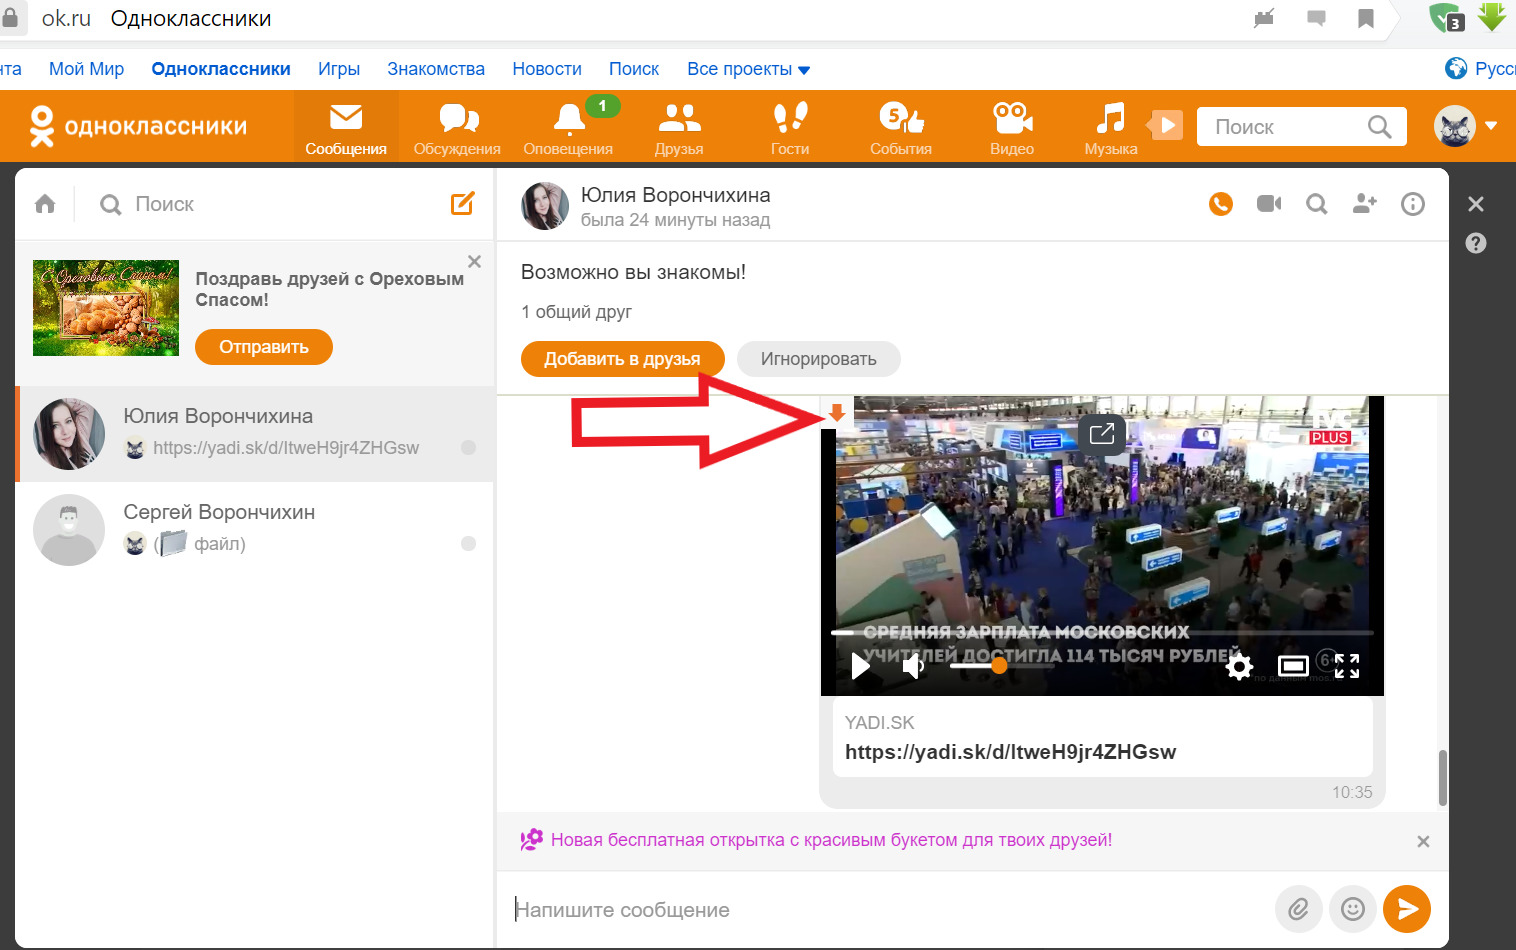
Task: Click the browser bookmark icon
Action: 1365,18
